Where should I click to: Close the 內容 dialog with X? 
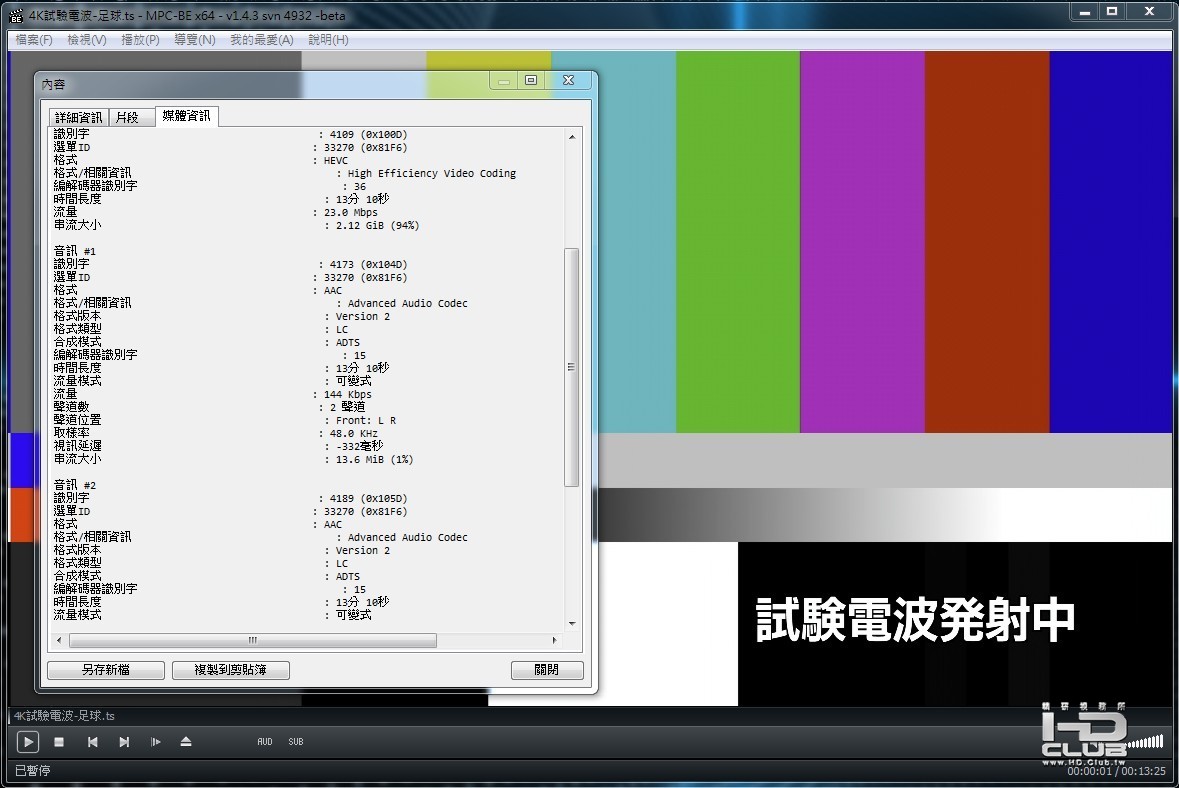(x=569, y=80)
